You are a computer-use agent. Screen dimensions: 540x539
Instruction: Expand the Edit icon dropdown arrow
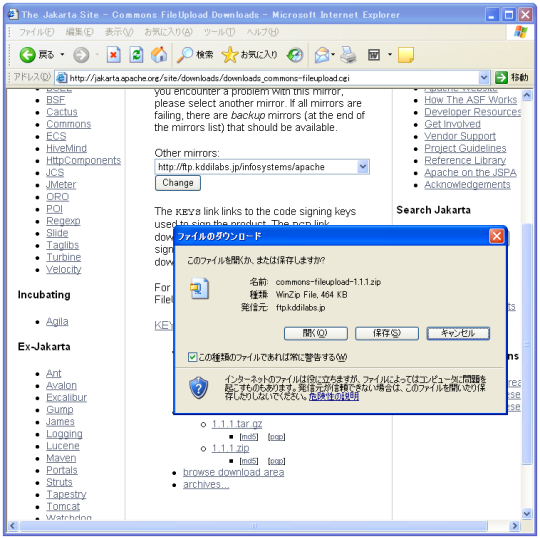point(390,55)
